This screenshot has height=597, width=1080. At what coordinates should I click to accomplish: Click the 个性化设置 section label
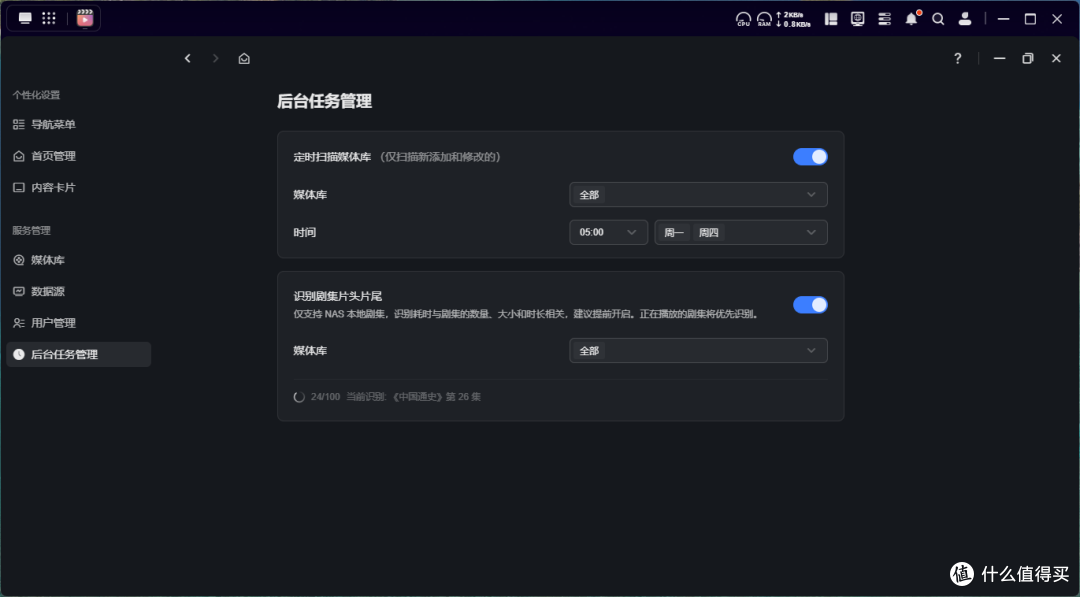[x=36, y=95]
